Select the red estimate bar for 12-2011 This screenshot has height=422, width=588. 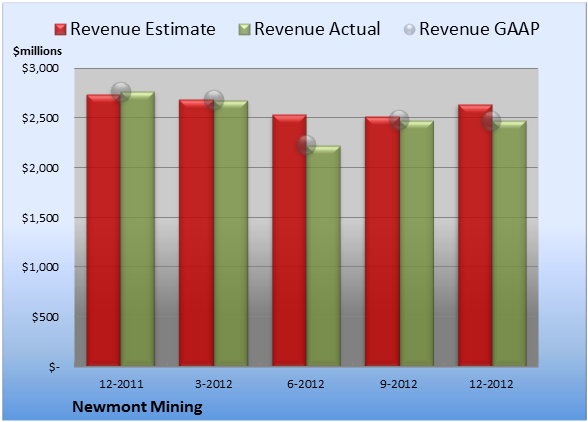tap(104, 230)
